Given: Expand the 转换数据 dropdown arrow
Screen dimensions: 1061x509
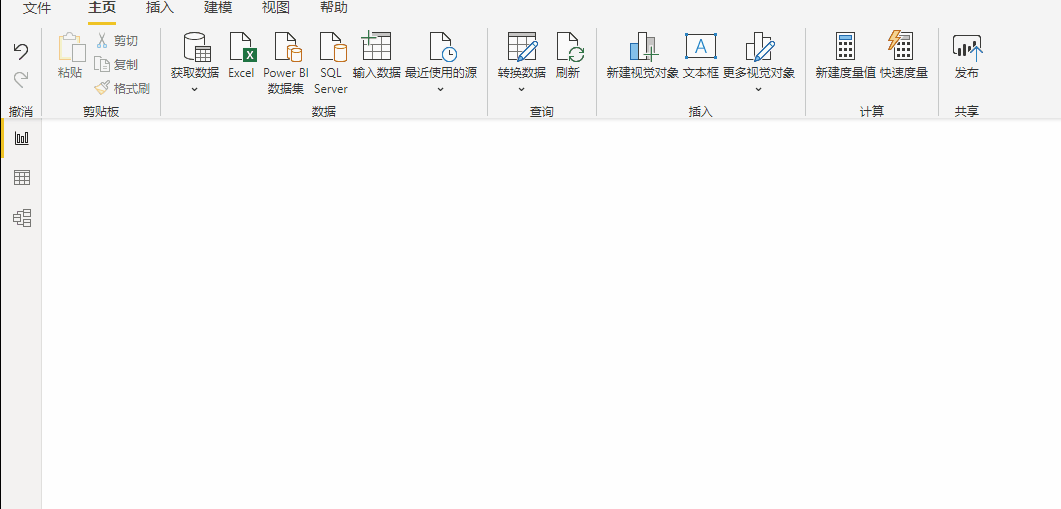Looking at the screenshot, I should (522, 89).
